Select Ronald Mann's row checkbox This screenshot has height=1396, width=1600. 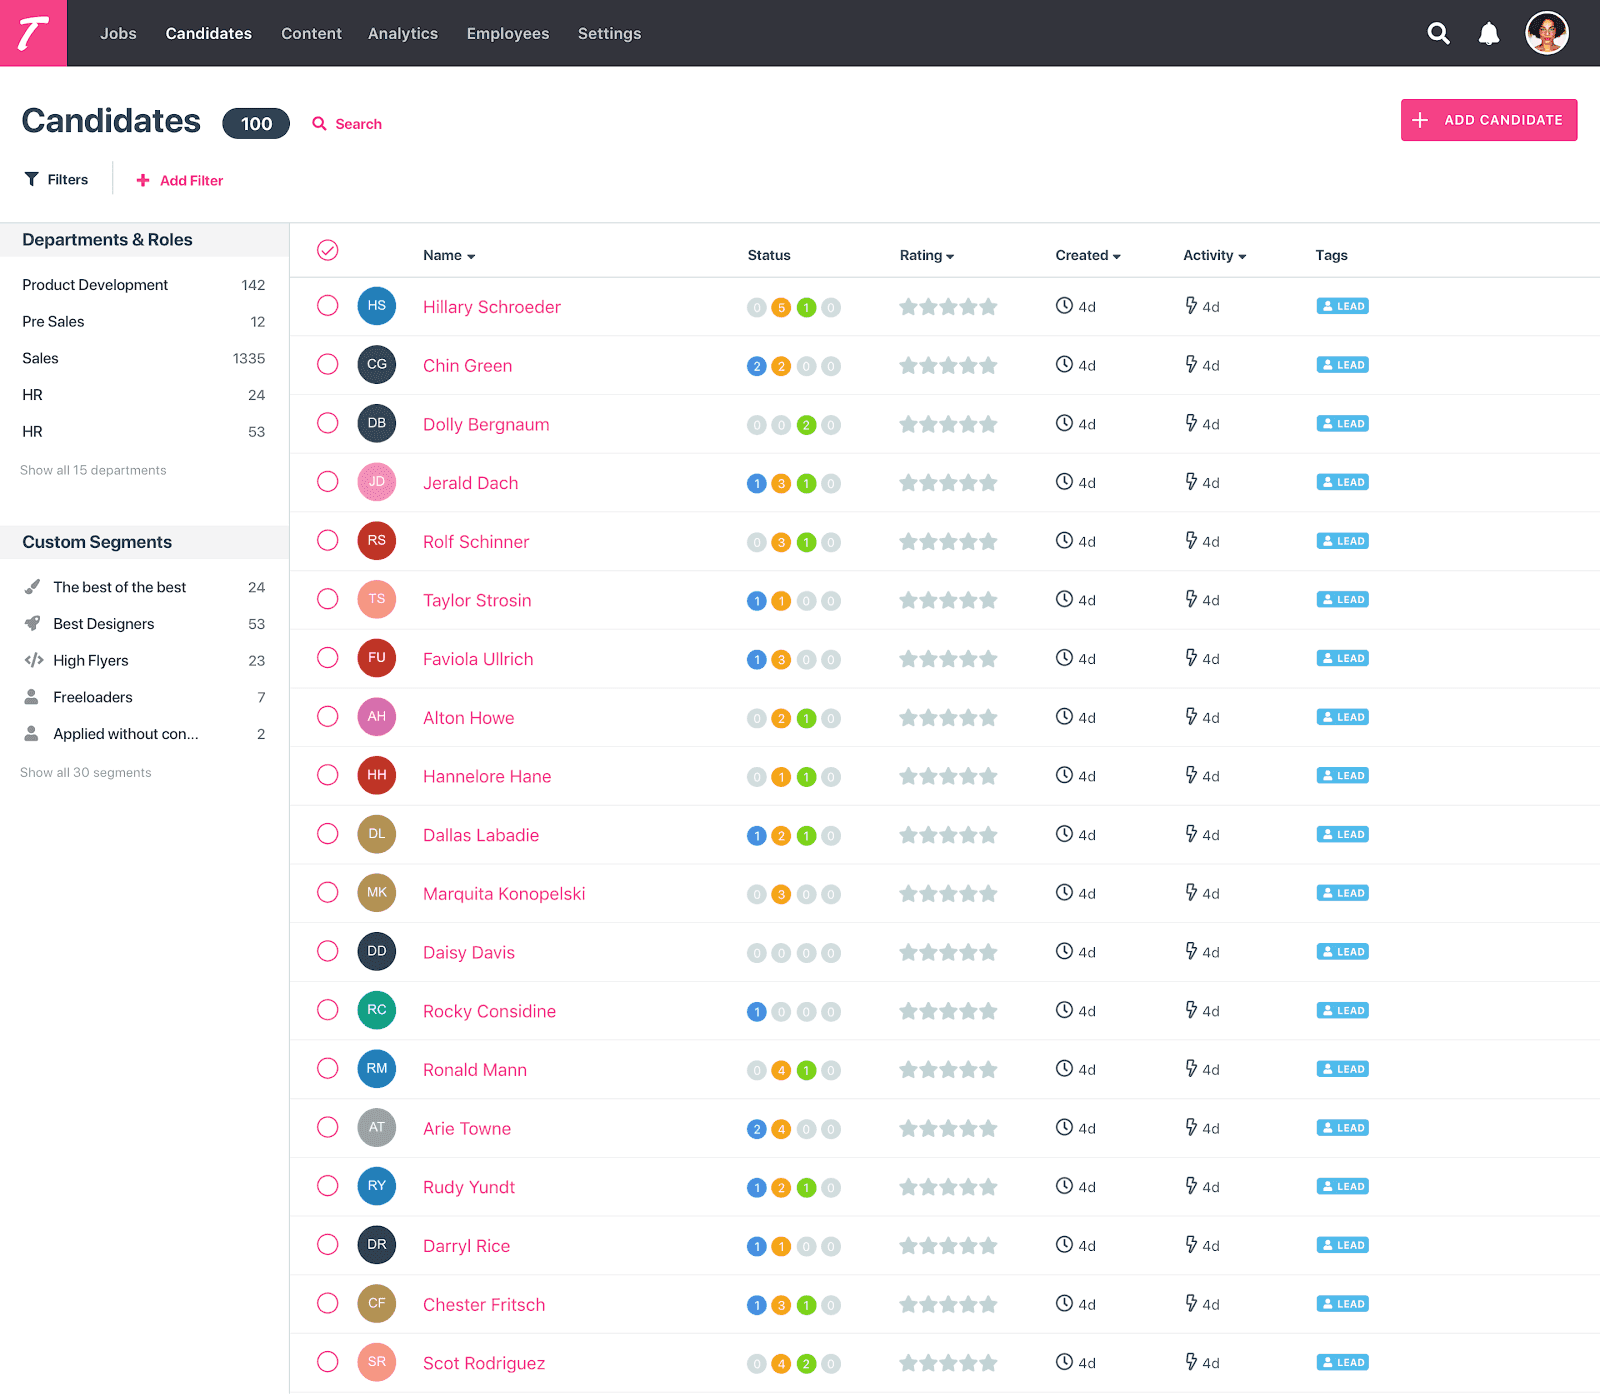(x=328, y=1068)
